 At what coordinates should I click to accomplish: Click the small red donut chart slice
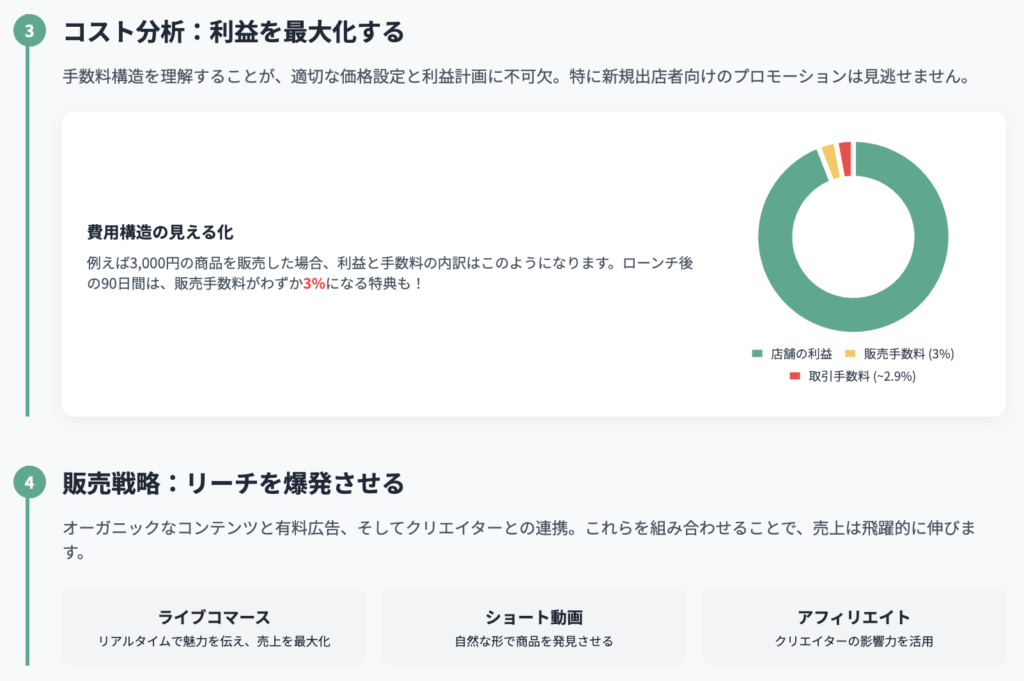(845, 159)
